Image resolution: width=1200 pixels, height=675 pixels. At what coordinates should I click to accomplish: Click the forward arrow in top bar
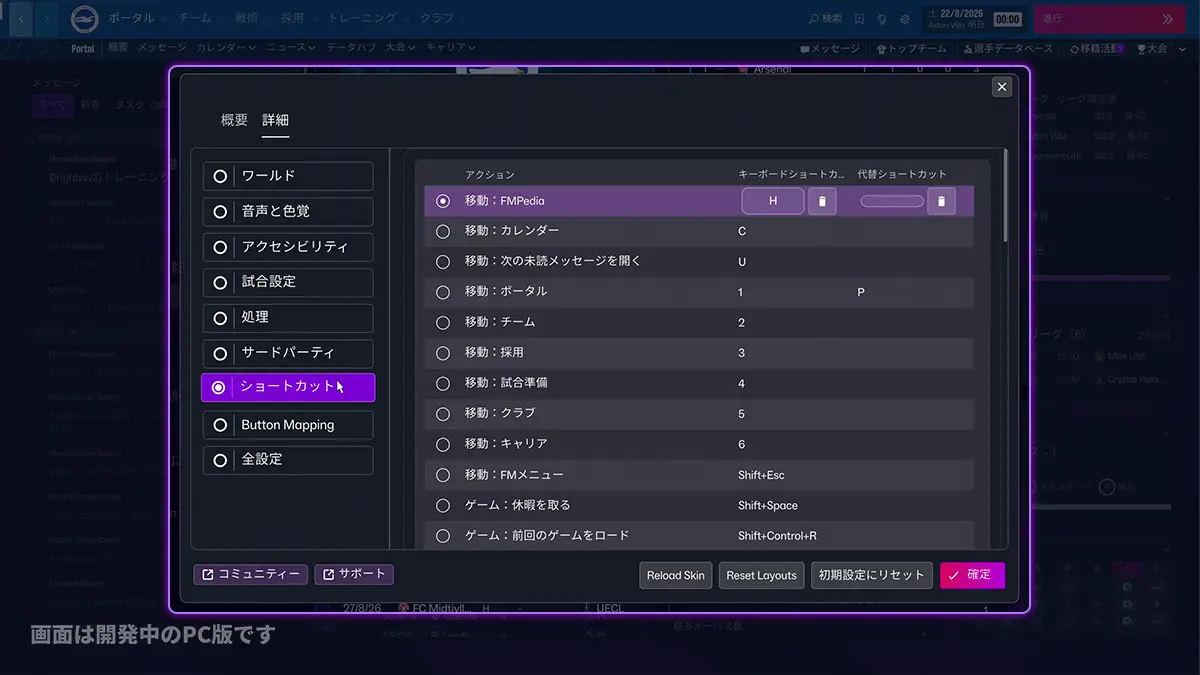[47, 18]
